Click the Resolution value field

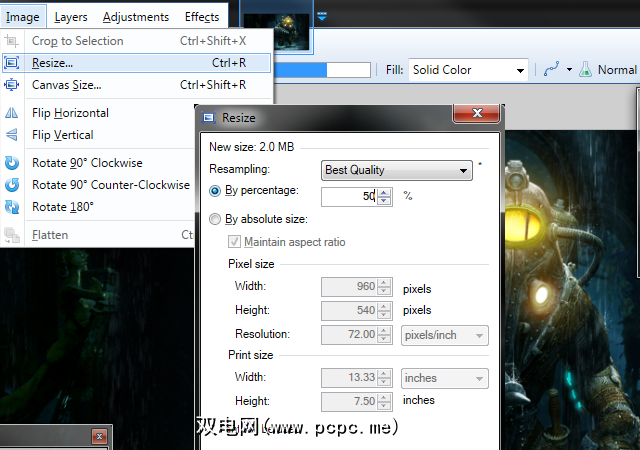click(349, 335)
